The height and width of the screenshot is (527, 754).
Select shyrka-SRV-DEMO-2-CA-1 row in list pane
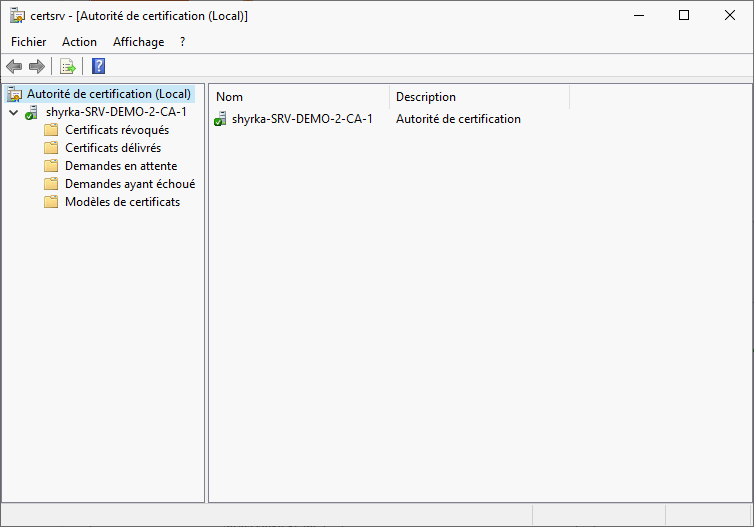tap(302, 119)
